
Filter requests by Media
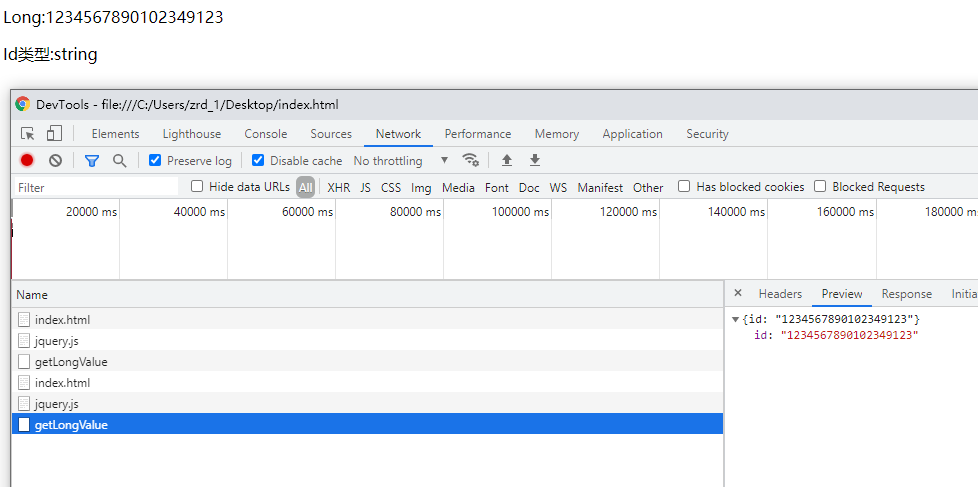[x=458, y=187]
